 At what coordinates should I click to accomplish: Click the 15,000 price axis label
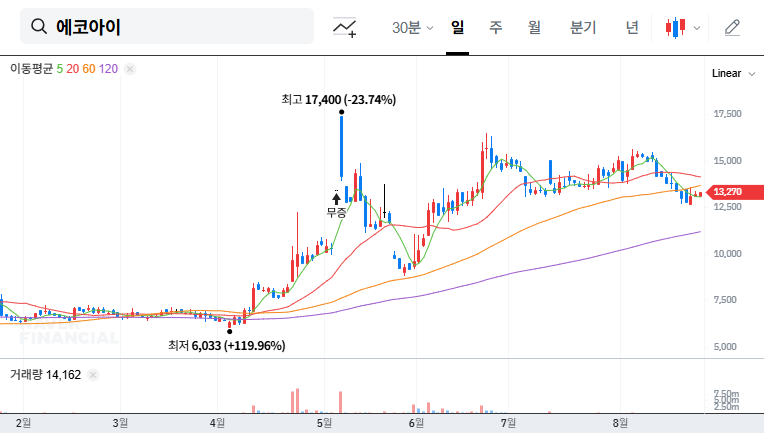coord(727,160)
